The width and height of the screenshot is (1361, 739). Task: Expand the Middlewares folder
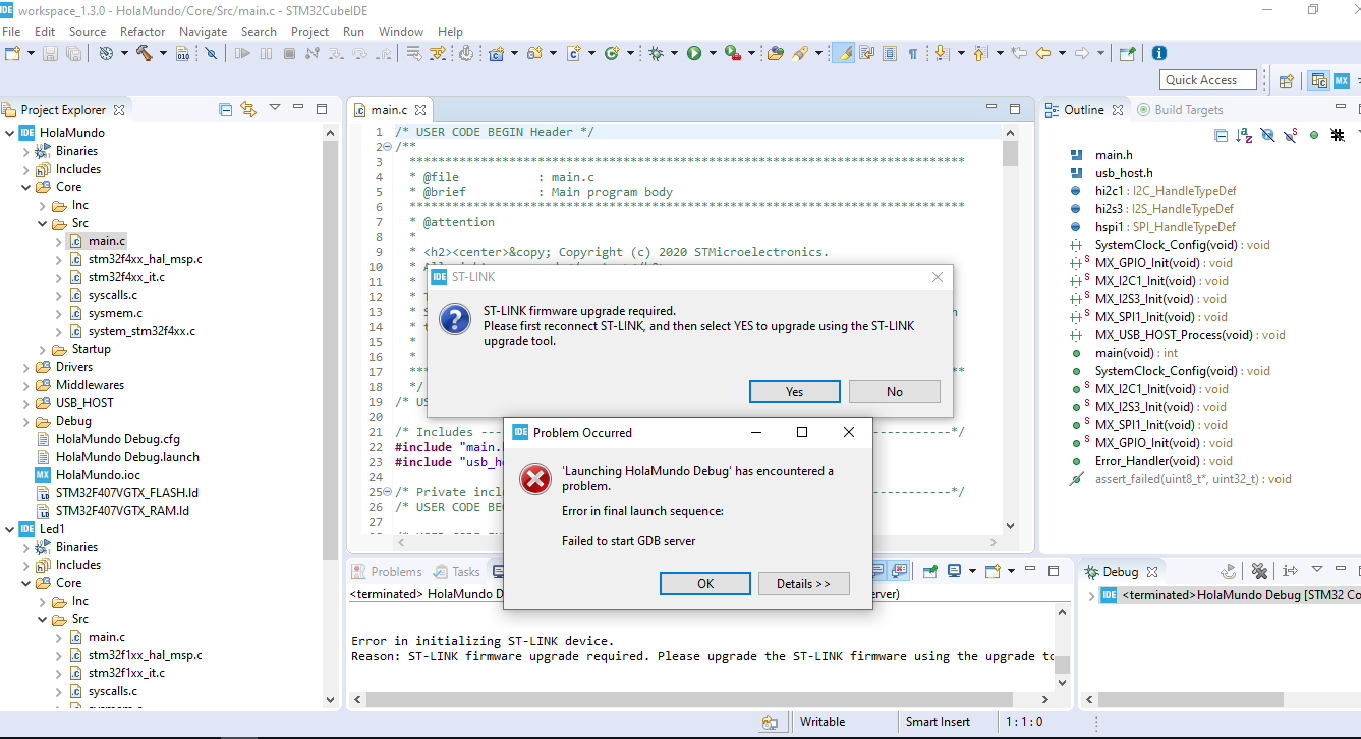pyautogui.click(x=27, y=385)
